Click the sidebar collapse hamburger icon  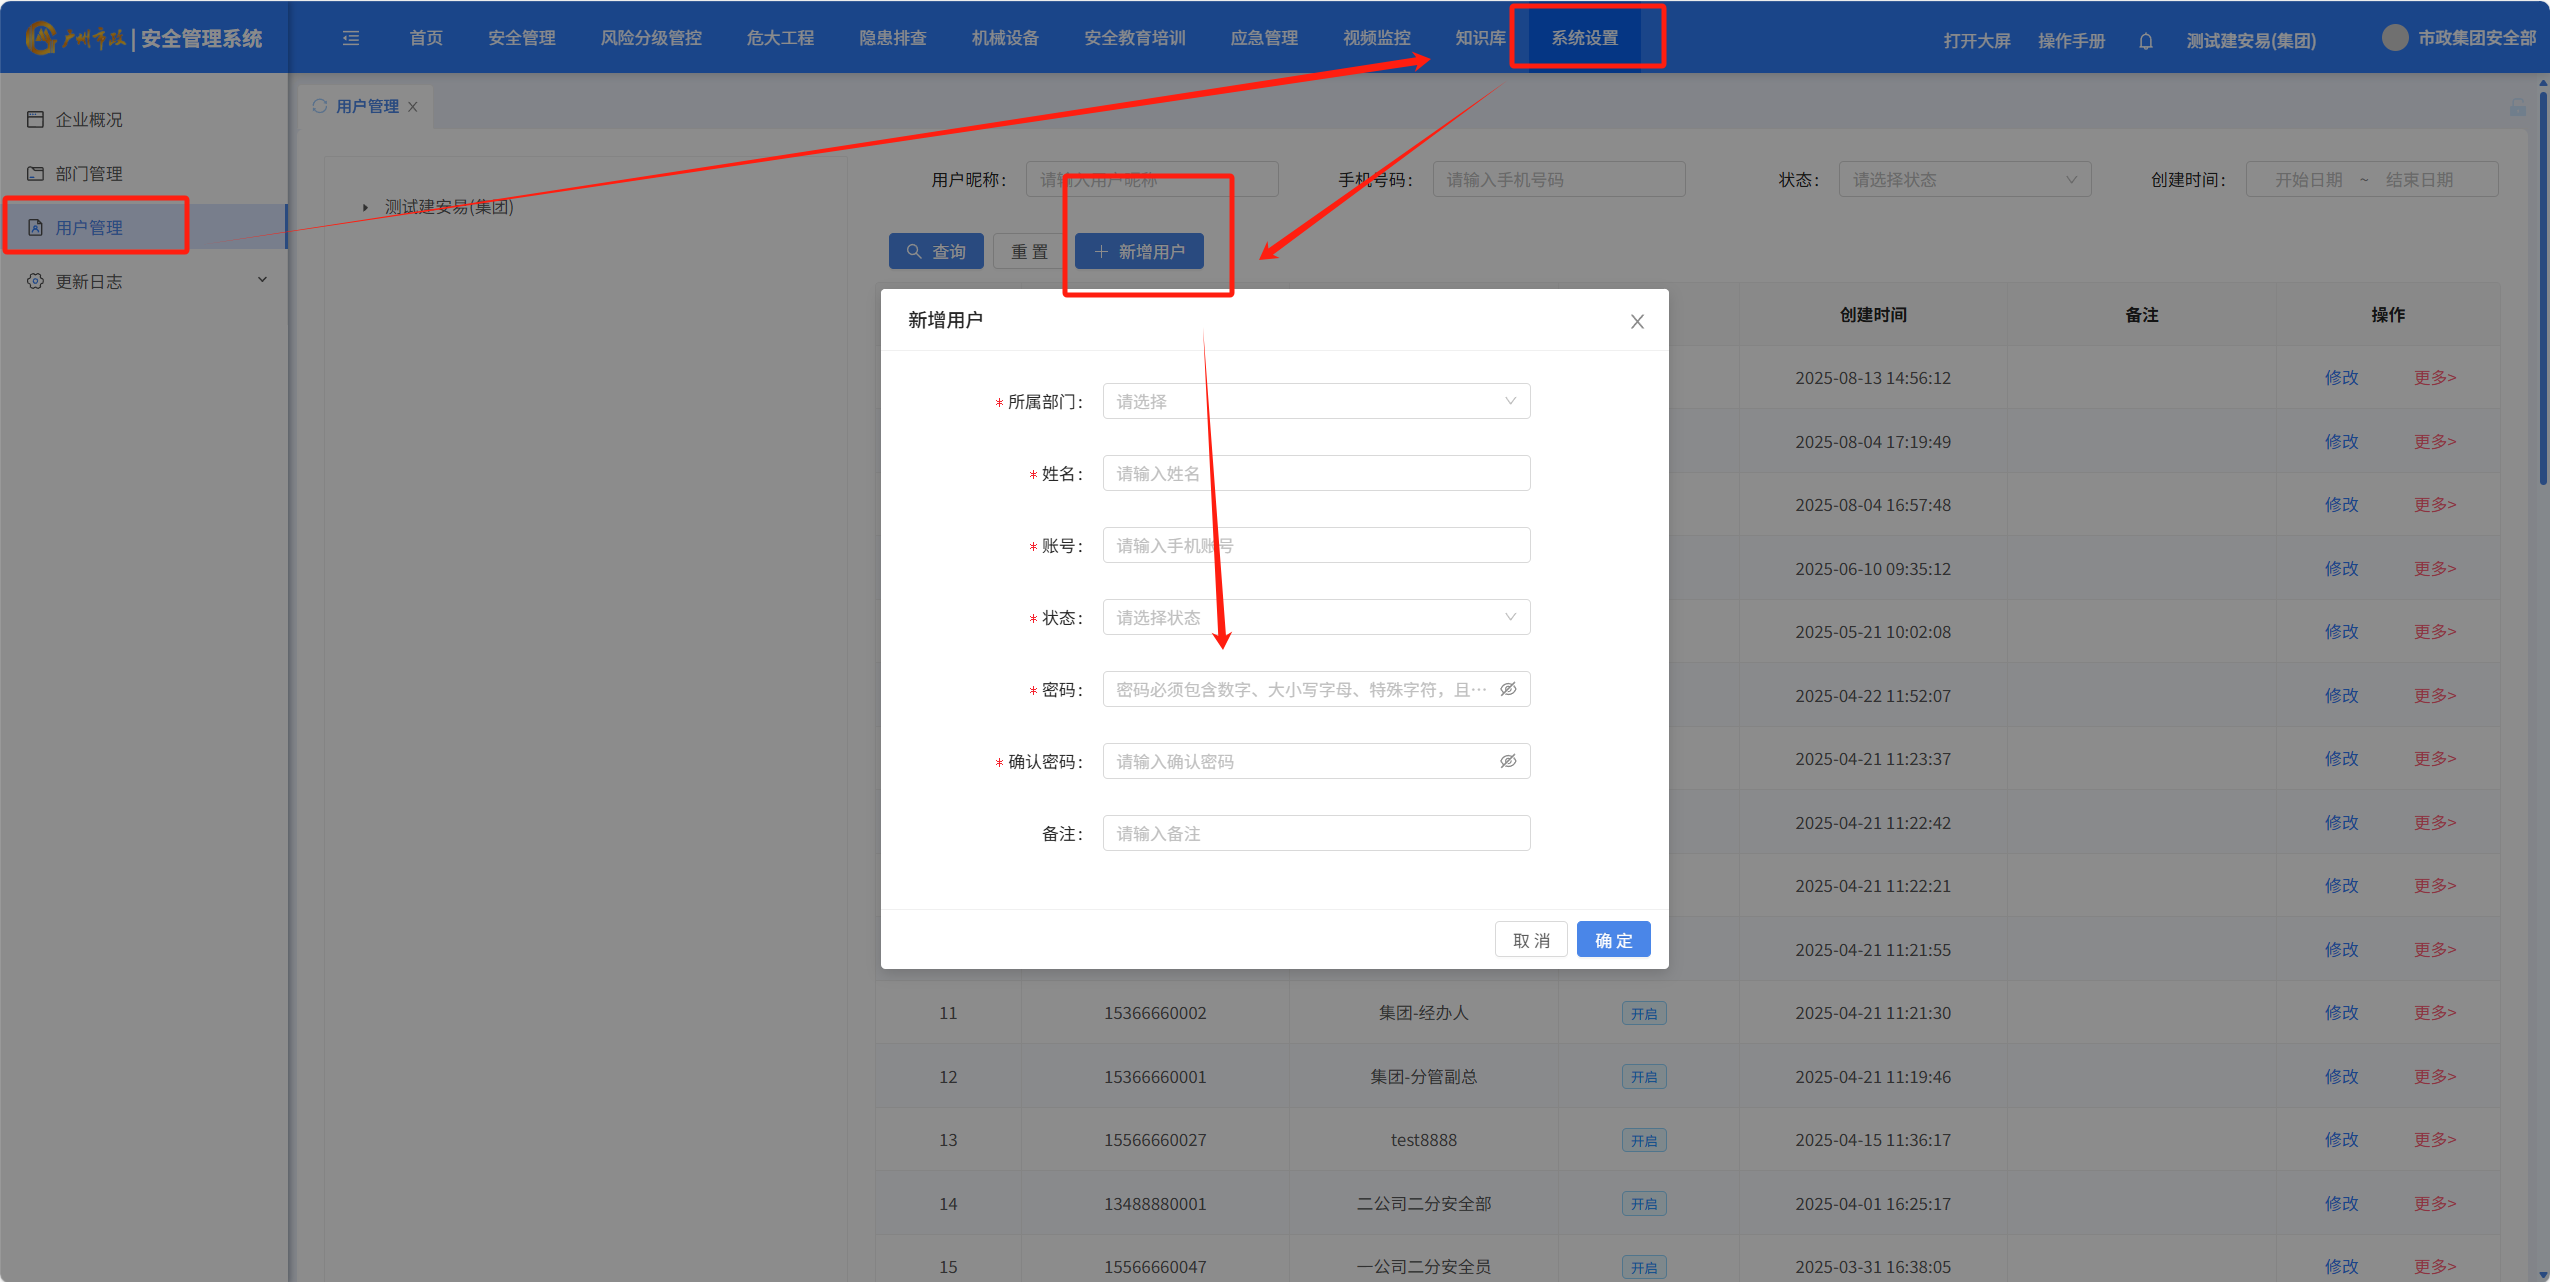(x=350, y=38)
